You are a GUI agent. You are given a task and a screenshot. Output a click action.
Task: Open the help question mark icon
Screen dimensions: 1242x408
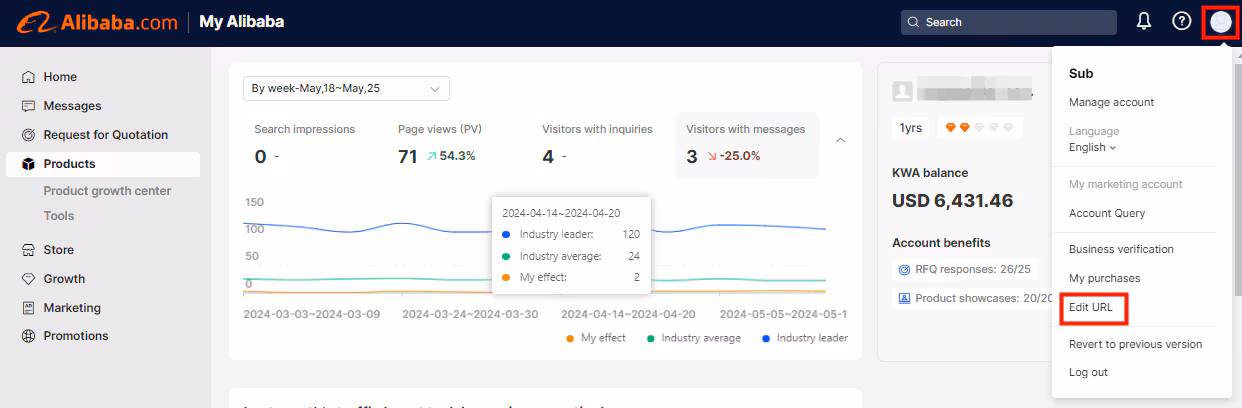[1181, 22]
